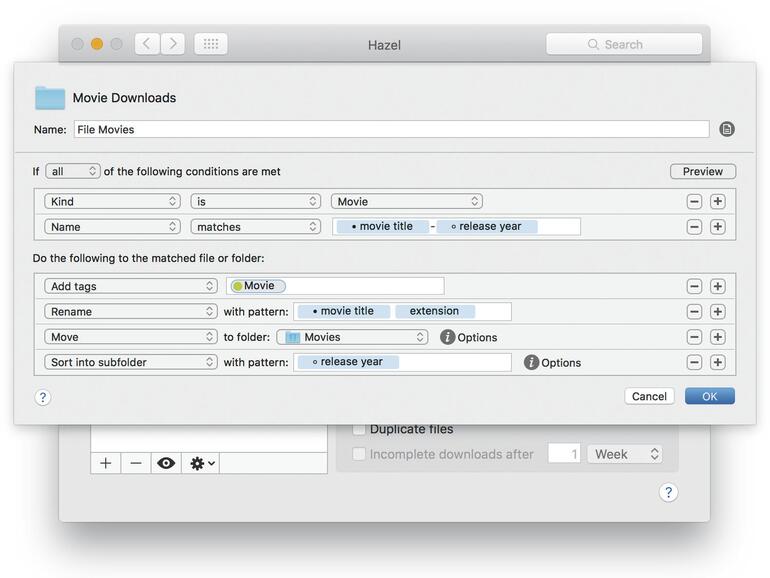
Task: Remove the Move action row
Action: [x=694, y=337]
